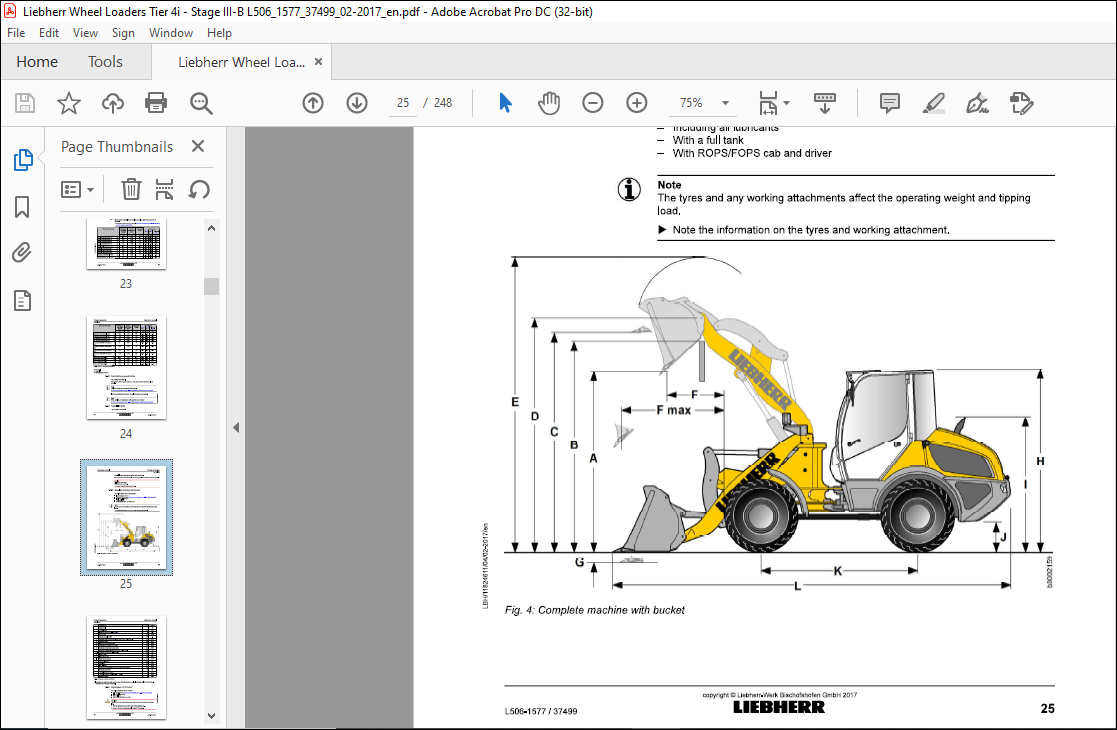The image size is (1117, 730).
Task: Show Page Thumbnails panel in sidebar
Action: tap(23, 160)
